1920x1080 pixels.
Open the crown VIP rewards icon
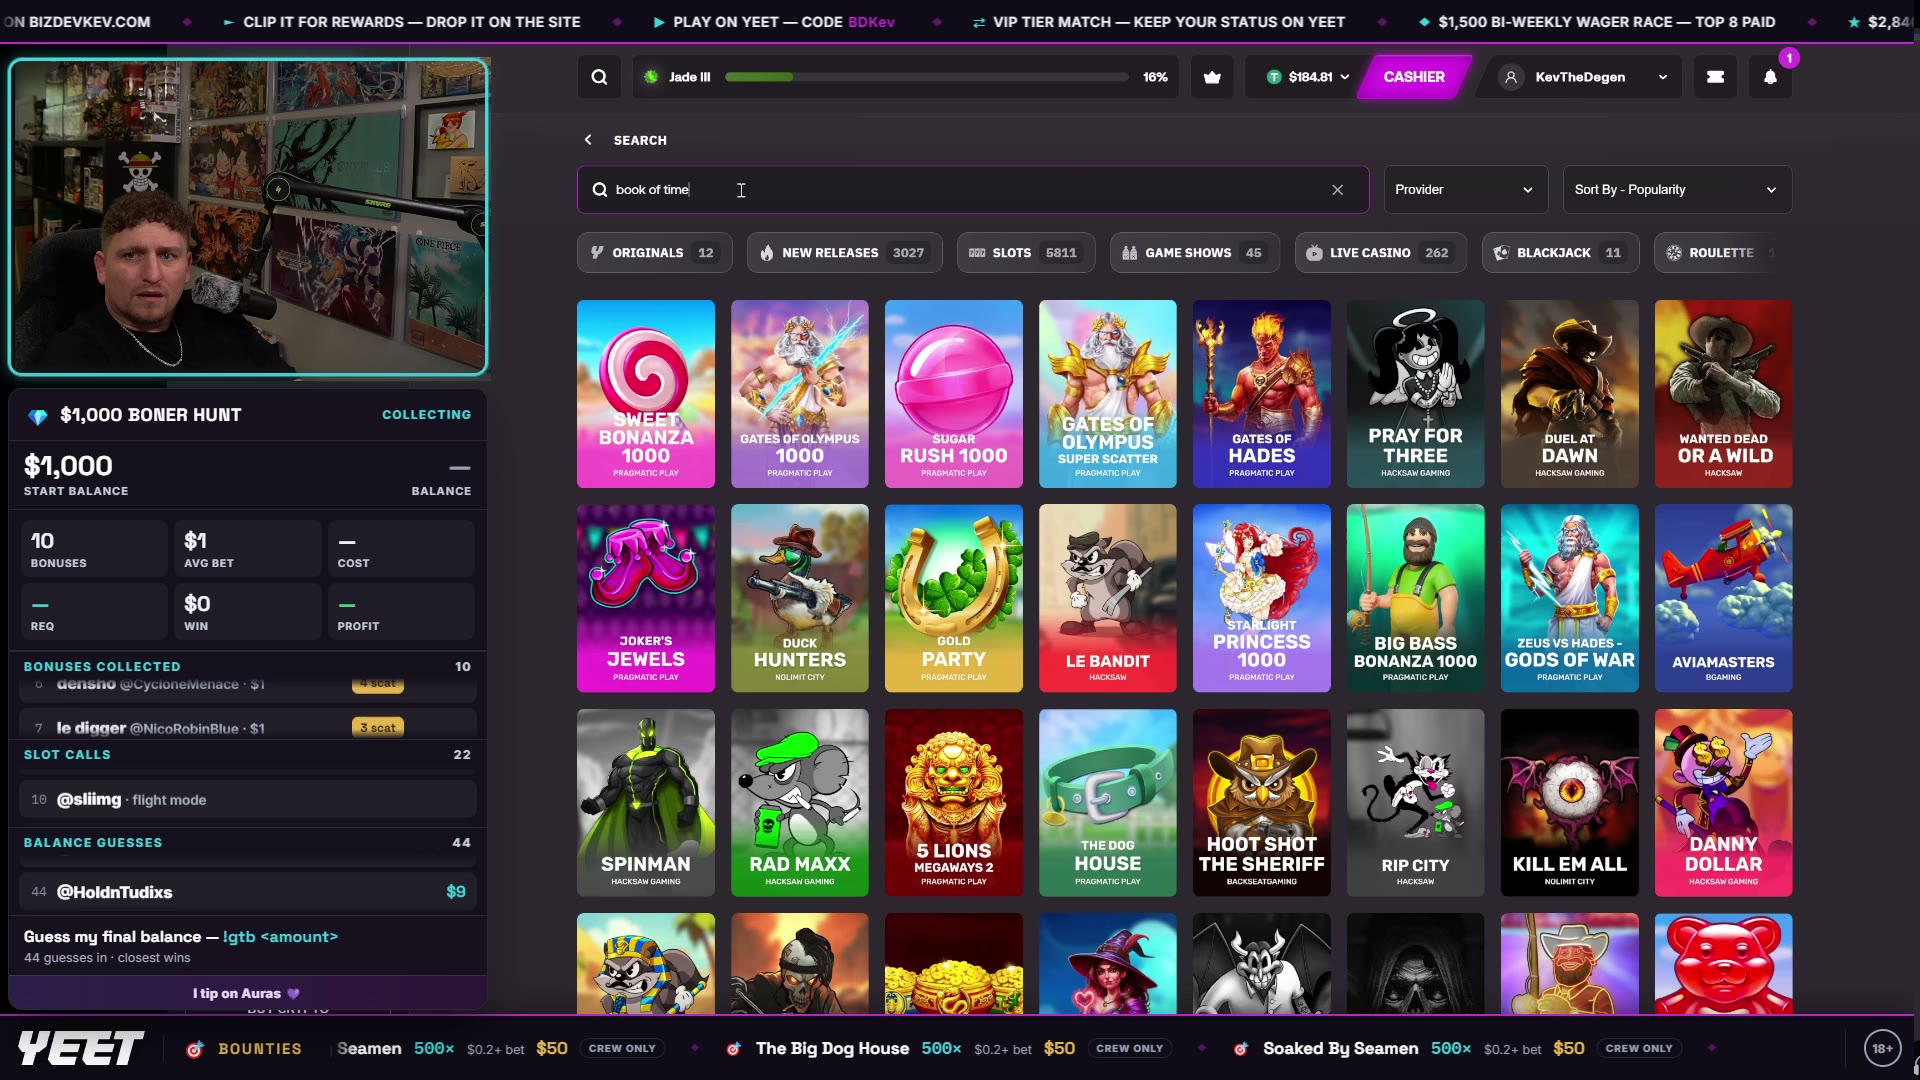[x=1212, y=77]
